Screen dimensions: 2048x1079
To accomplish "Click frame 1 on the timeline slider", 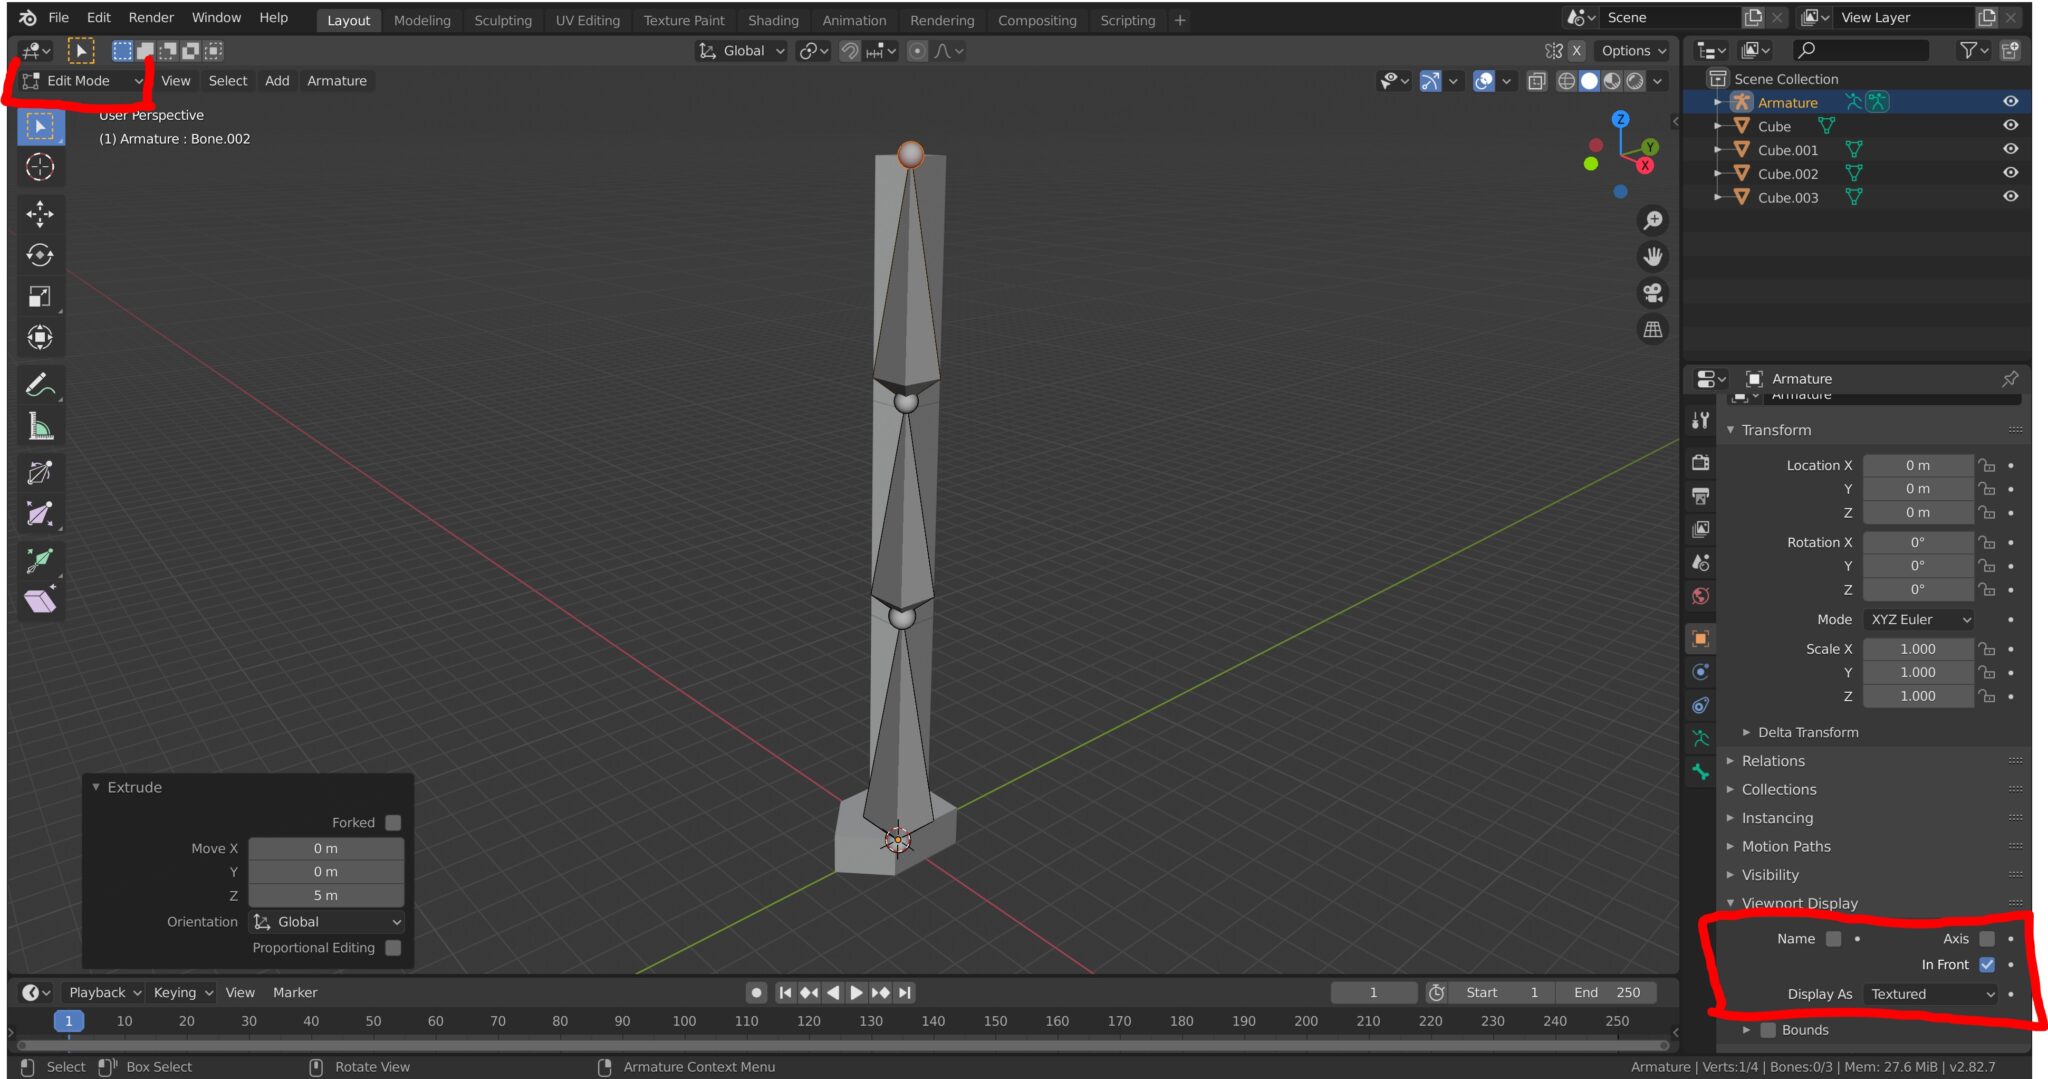I will pos(68,1021).
